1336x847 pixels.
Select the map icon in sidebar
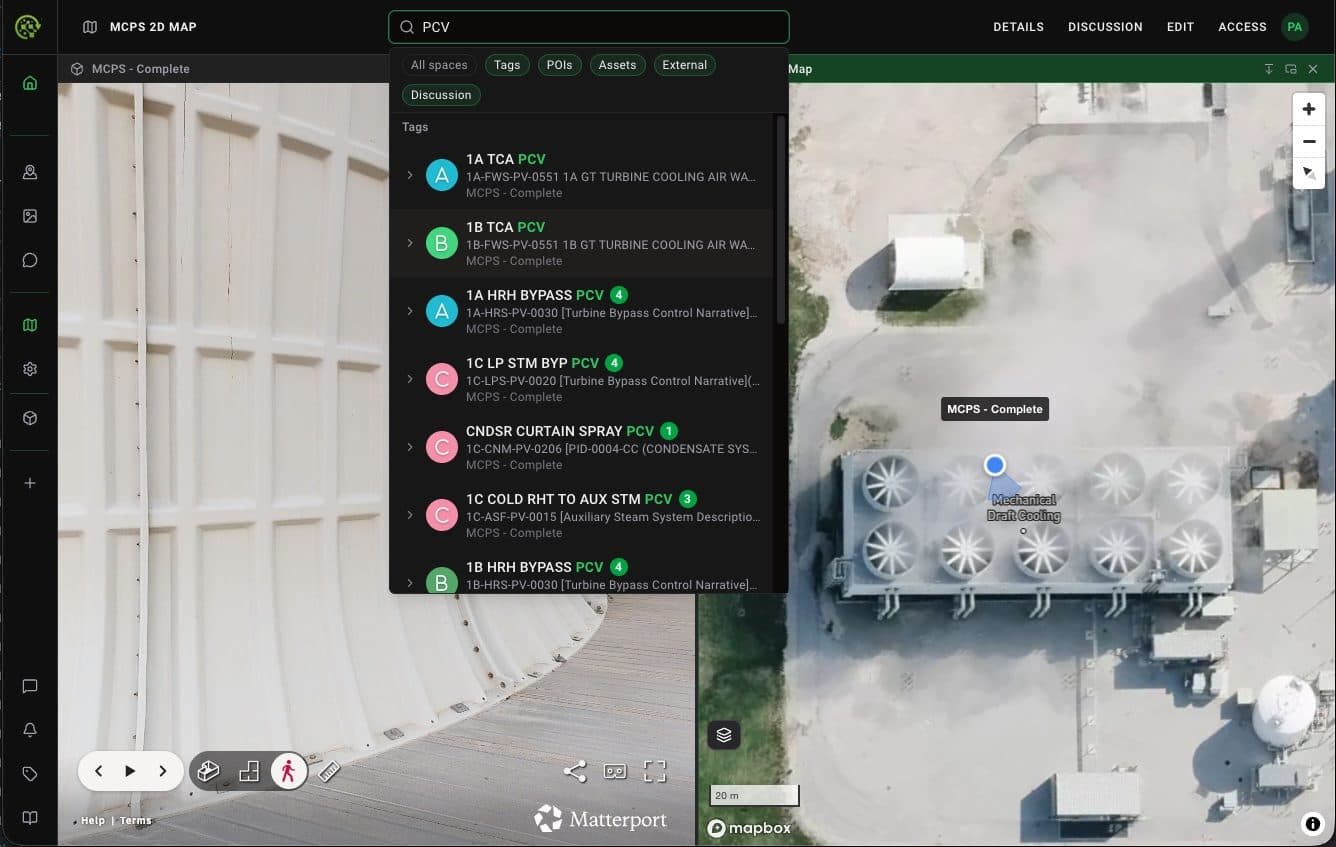[x=29, y=325]
